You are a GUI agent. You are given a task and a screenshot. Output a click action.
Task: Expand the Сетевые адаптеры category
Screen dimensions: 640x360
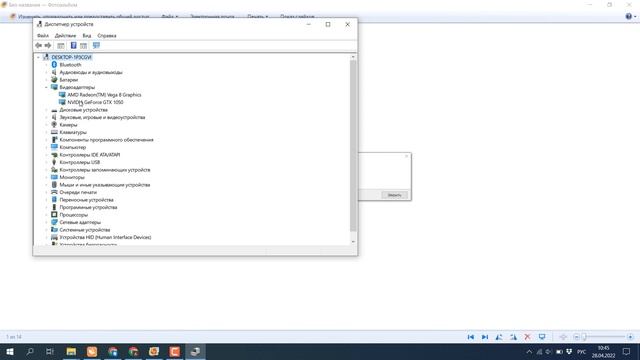46,222
